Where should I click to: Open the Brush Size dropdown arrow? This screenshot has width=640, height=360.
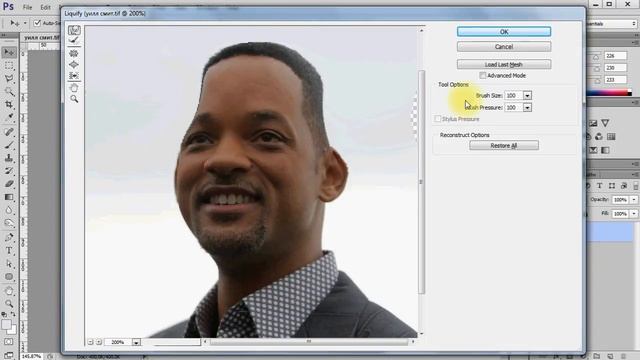click(527, 96)
